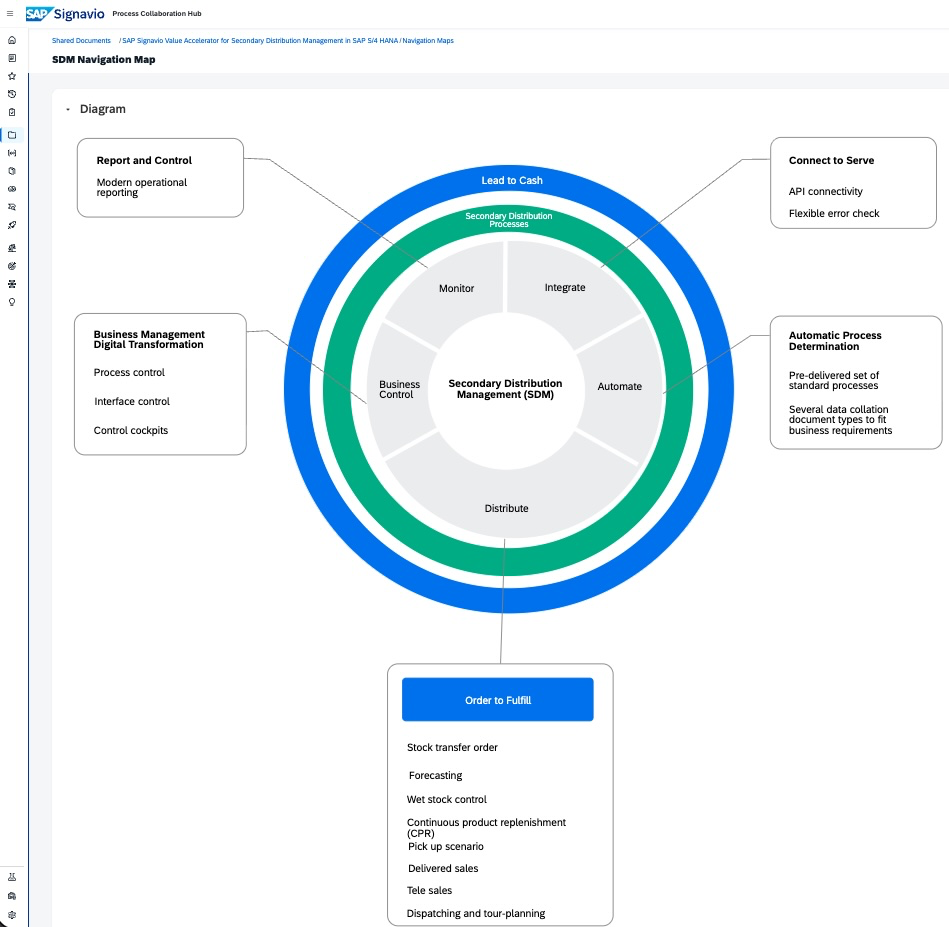Viewport: 949px width, 927px height.
Task: Open the hamburger navigation menu
Action: [11, 13]
